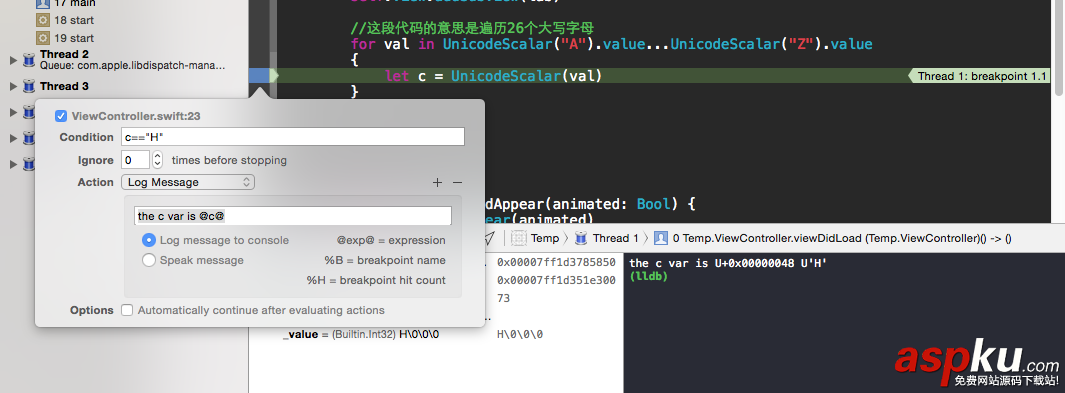This screenshot has height=393, width=1065.
Task: Click the value "0x00007ff1d351e300"
Action: coord(556,280)
